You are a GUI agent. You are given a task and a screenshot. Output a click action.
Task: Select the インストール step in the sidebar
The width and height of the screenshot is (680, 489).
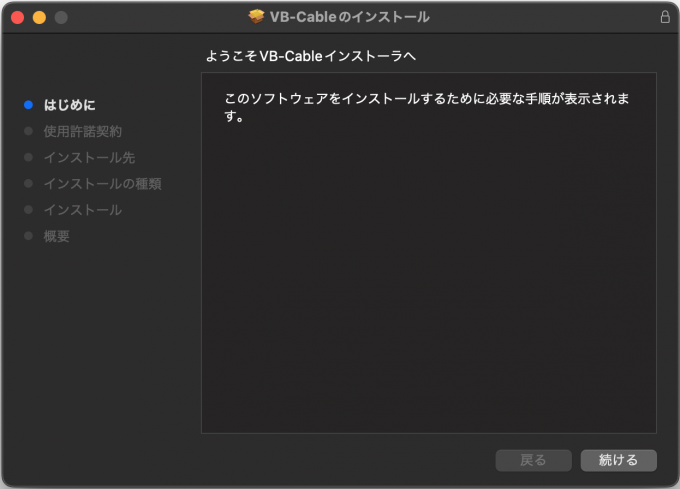(x=82, y=210)
